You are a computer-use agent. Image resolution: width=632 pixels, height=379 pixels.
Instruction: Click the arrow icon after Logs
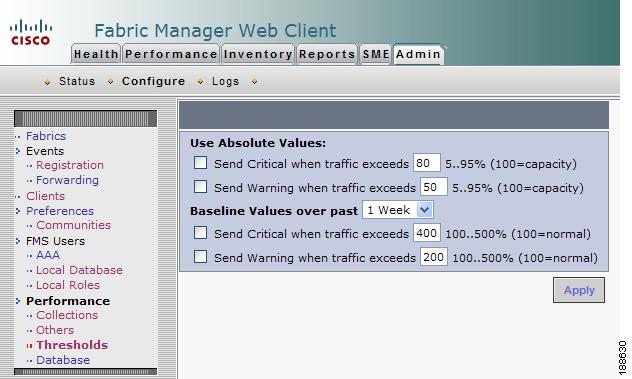click(x=254, y=82)
